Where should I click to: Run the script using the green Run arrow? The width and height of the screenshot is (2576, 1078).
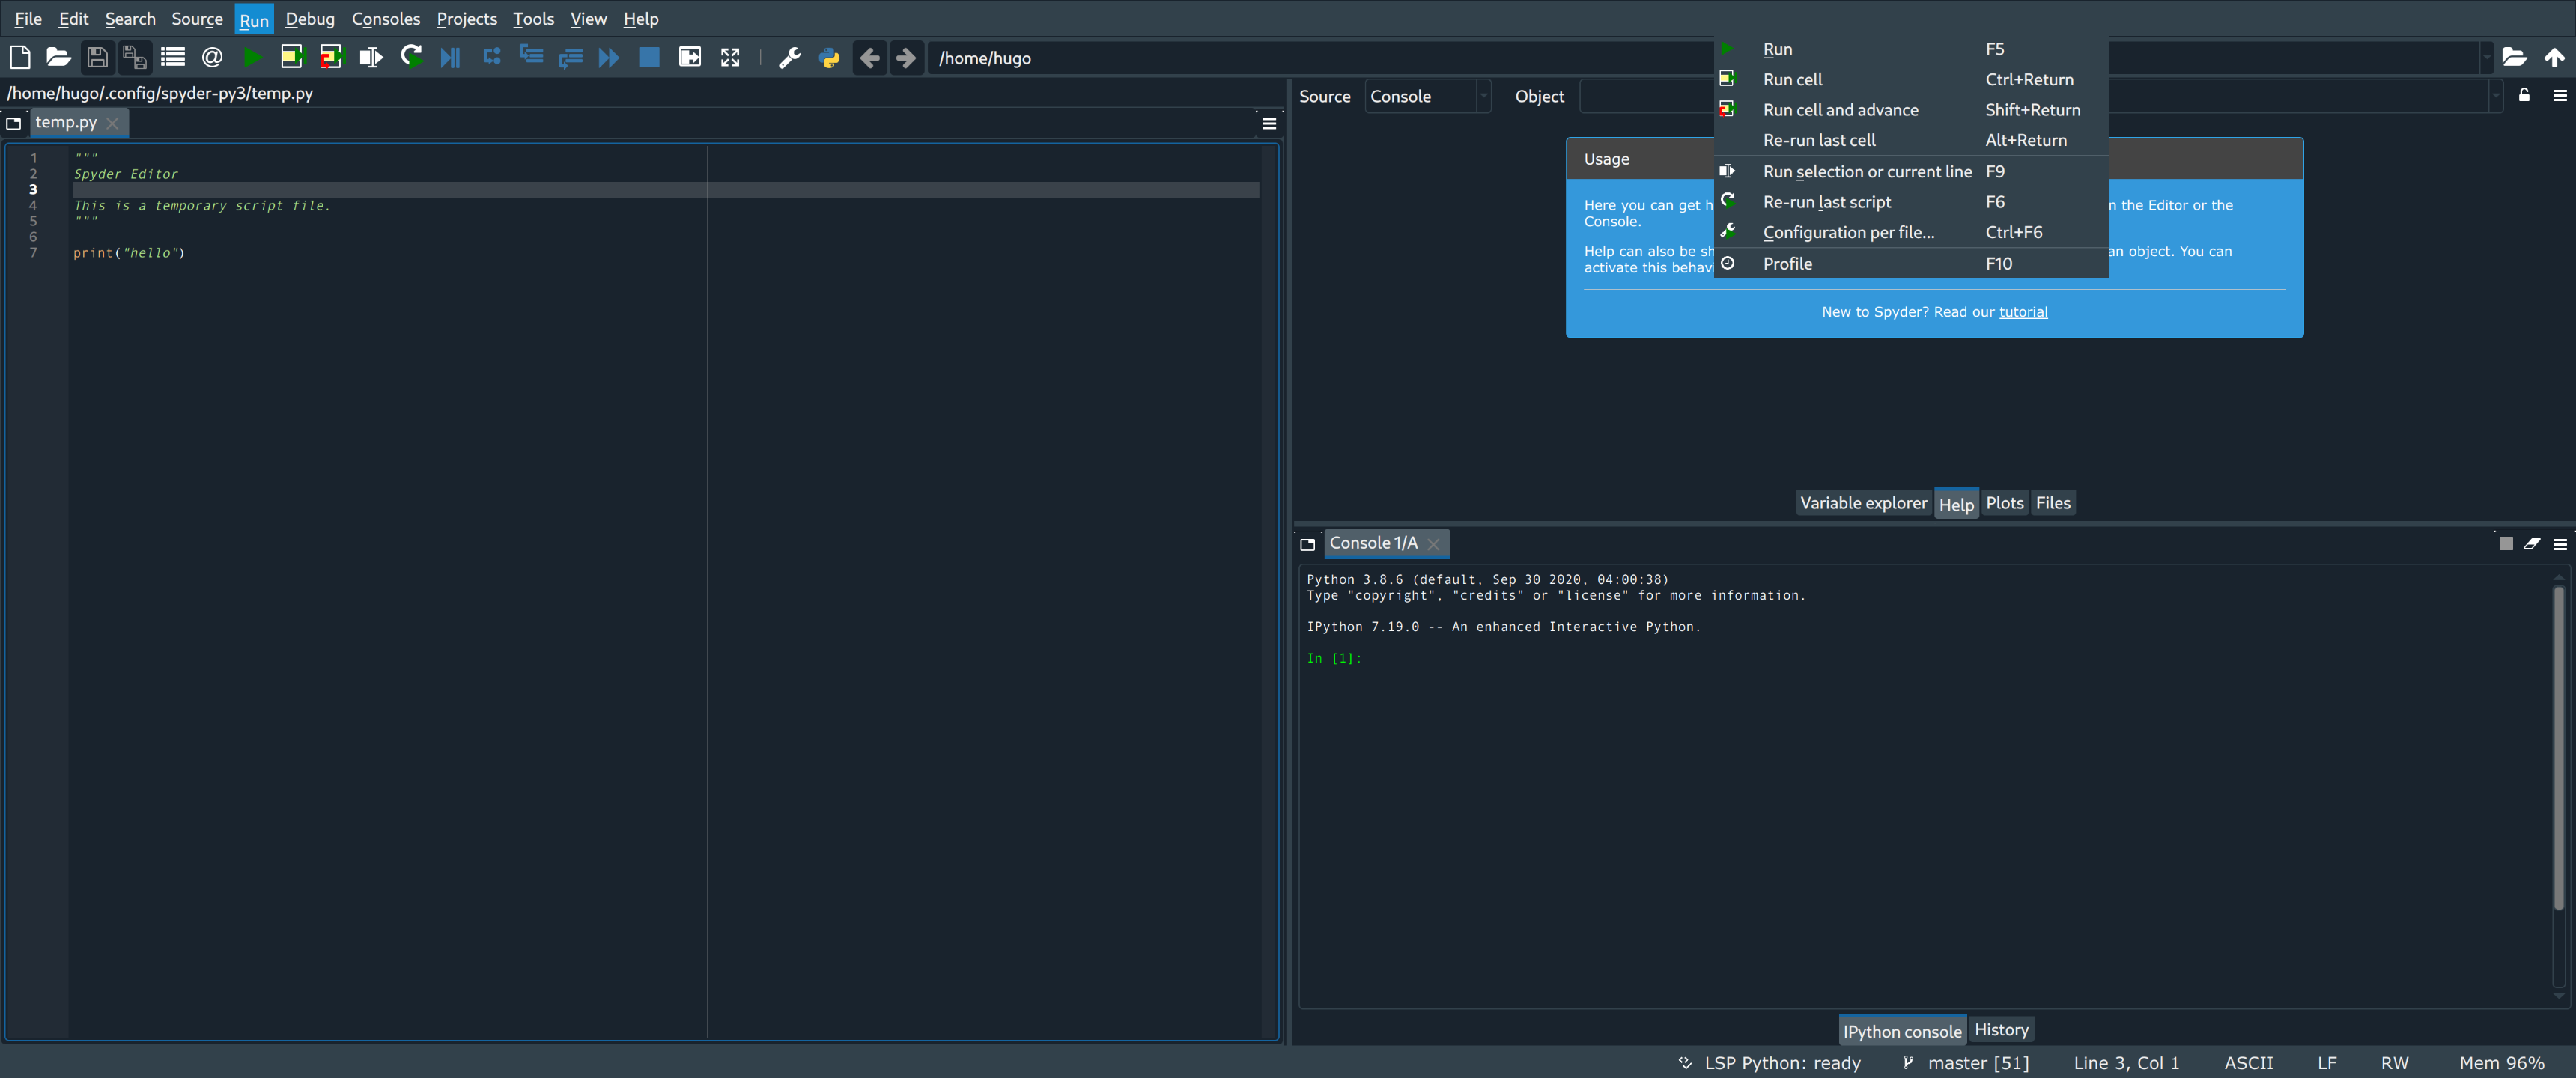coord(253,57)
